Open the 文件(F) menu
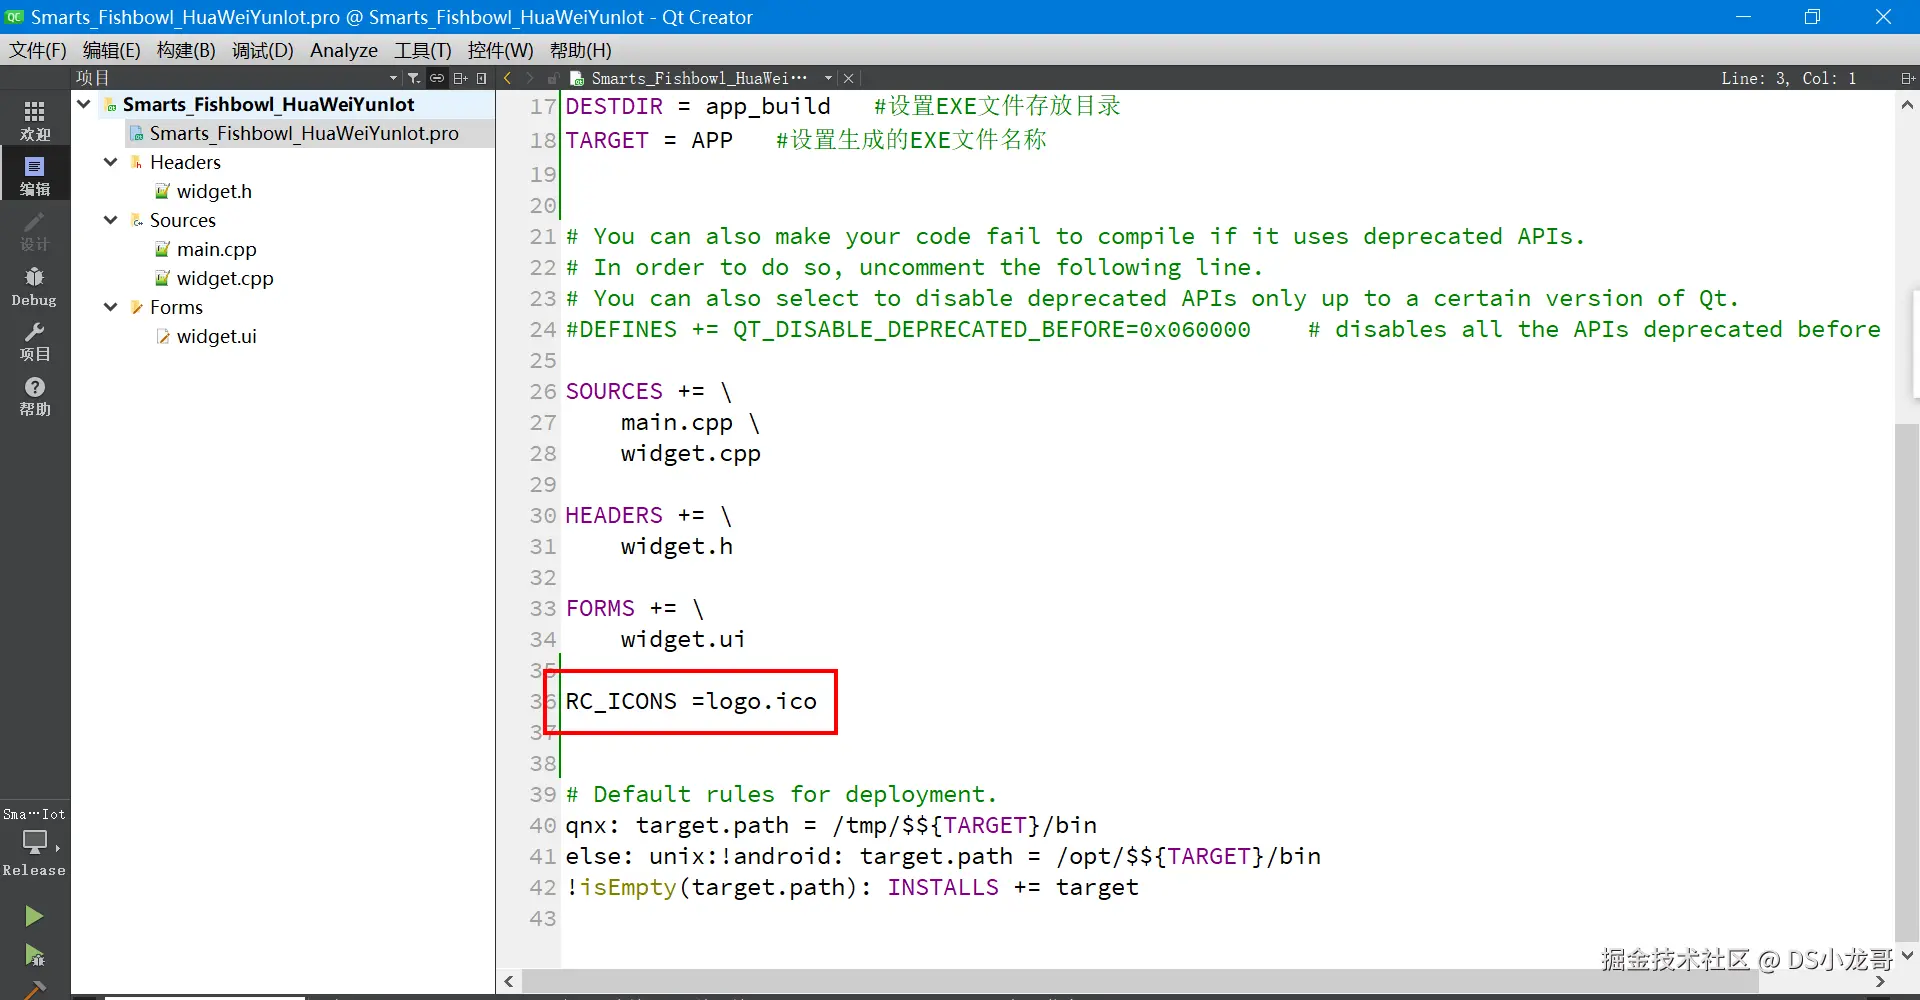The width and height of the screenshot is (1920, 1000). (x=38, y=50)
